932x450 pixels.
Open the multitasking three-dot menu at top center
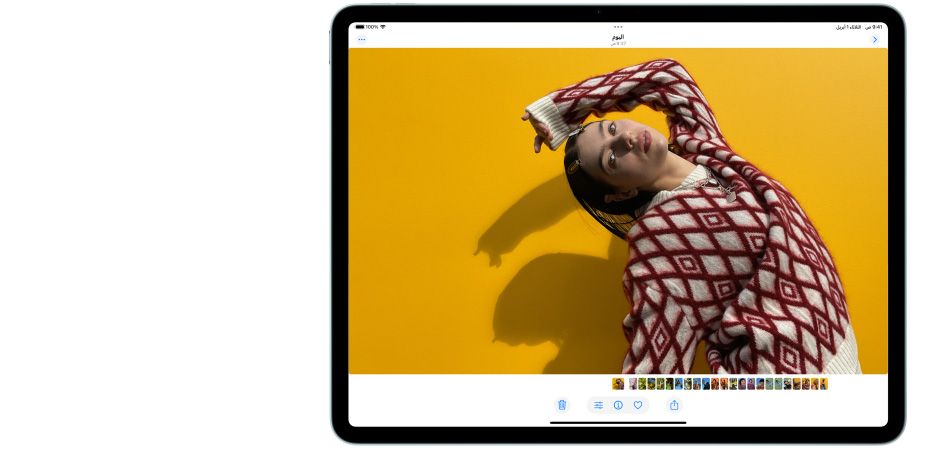(x=618, y=27)
